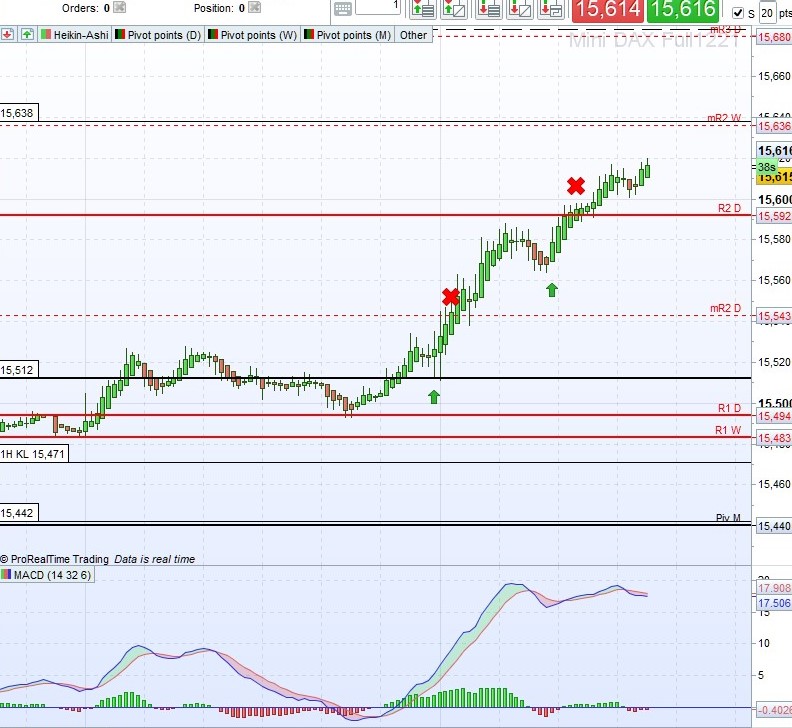Open the Other tab on indicator bar
Viewport: 792px width, 728px height.
(413, 35)
